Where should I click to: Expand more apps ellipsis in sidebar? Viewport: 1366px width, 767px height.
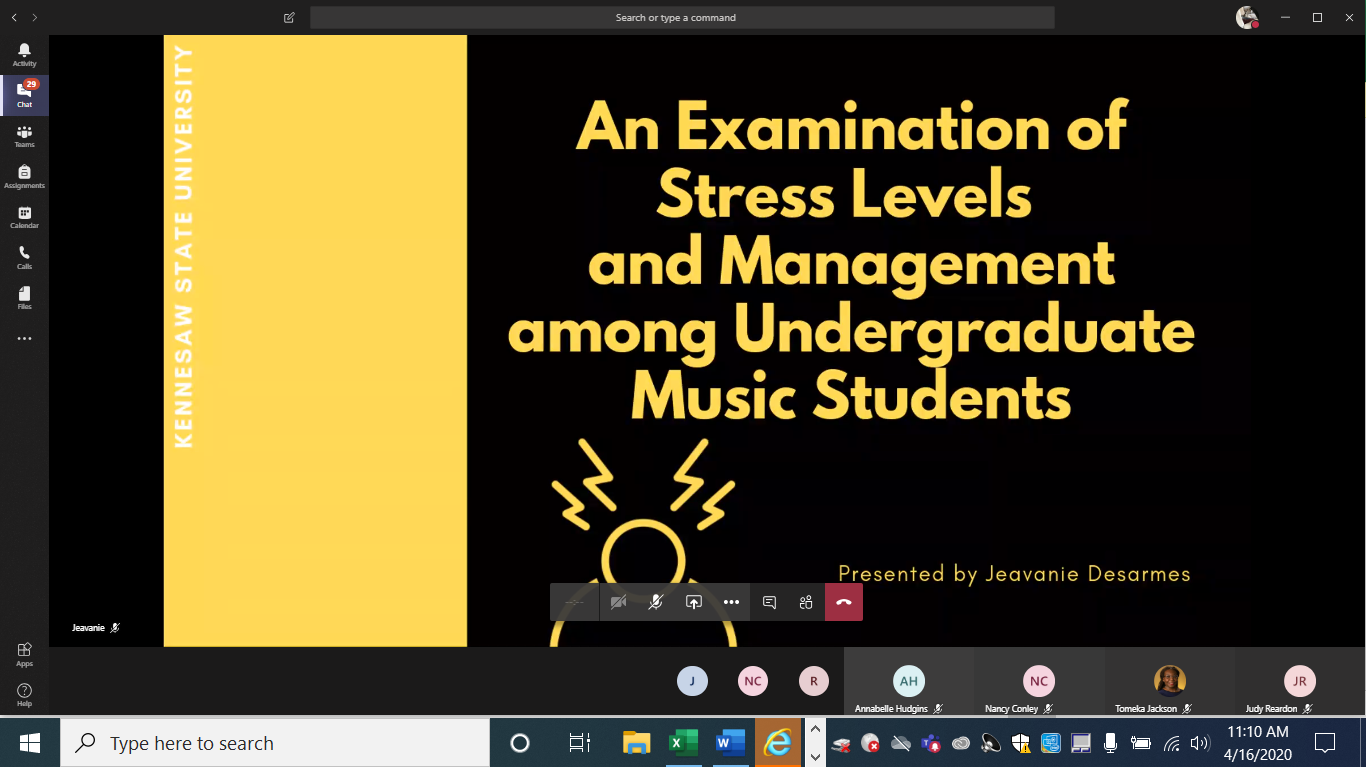pos(24,339)
